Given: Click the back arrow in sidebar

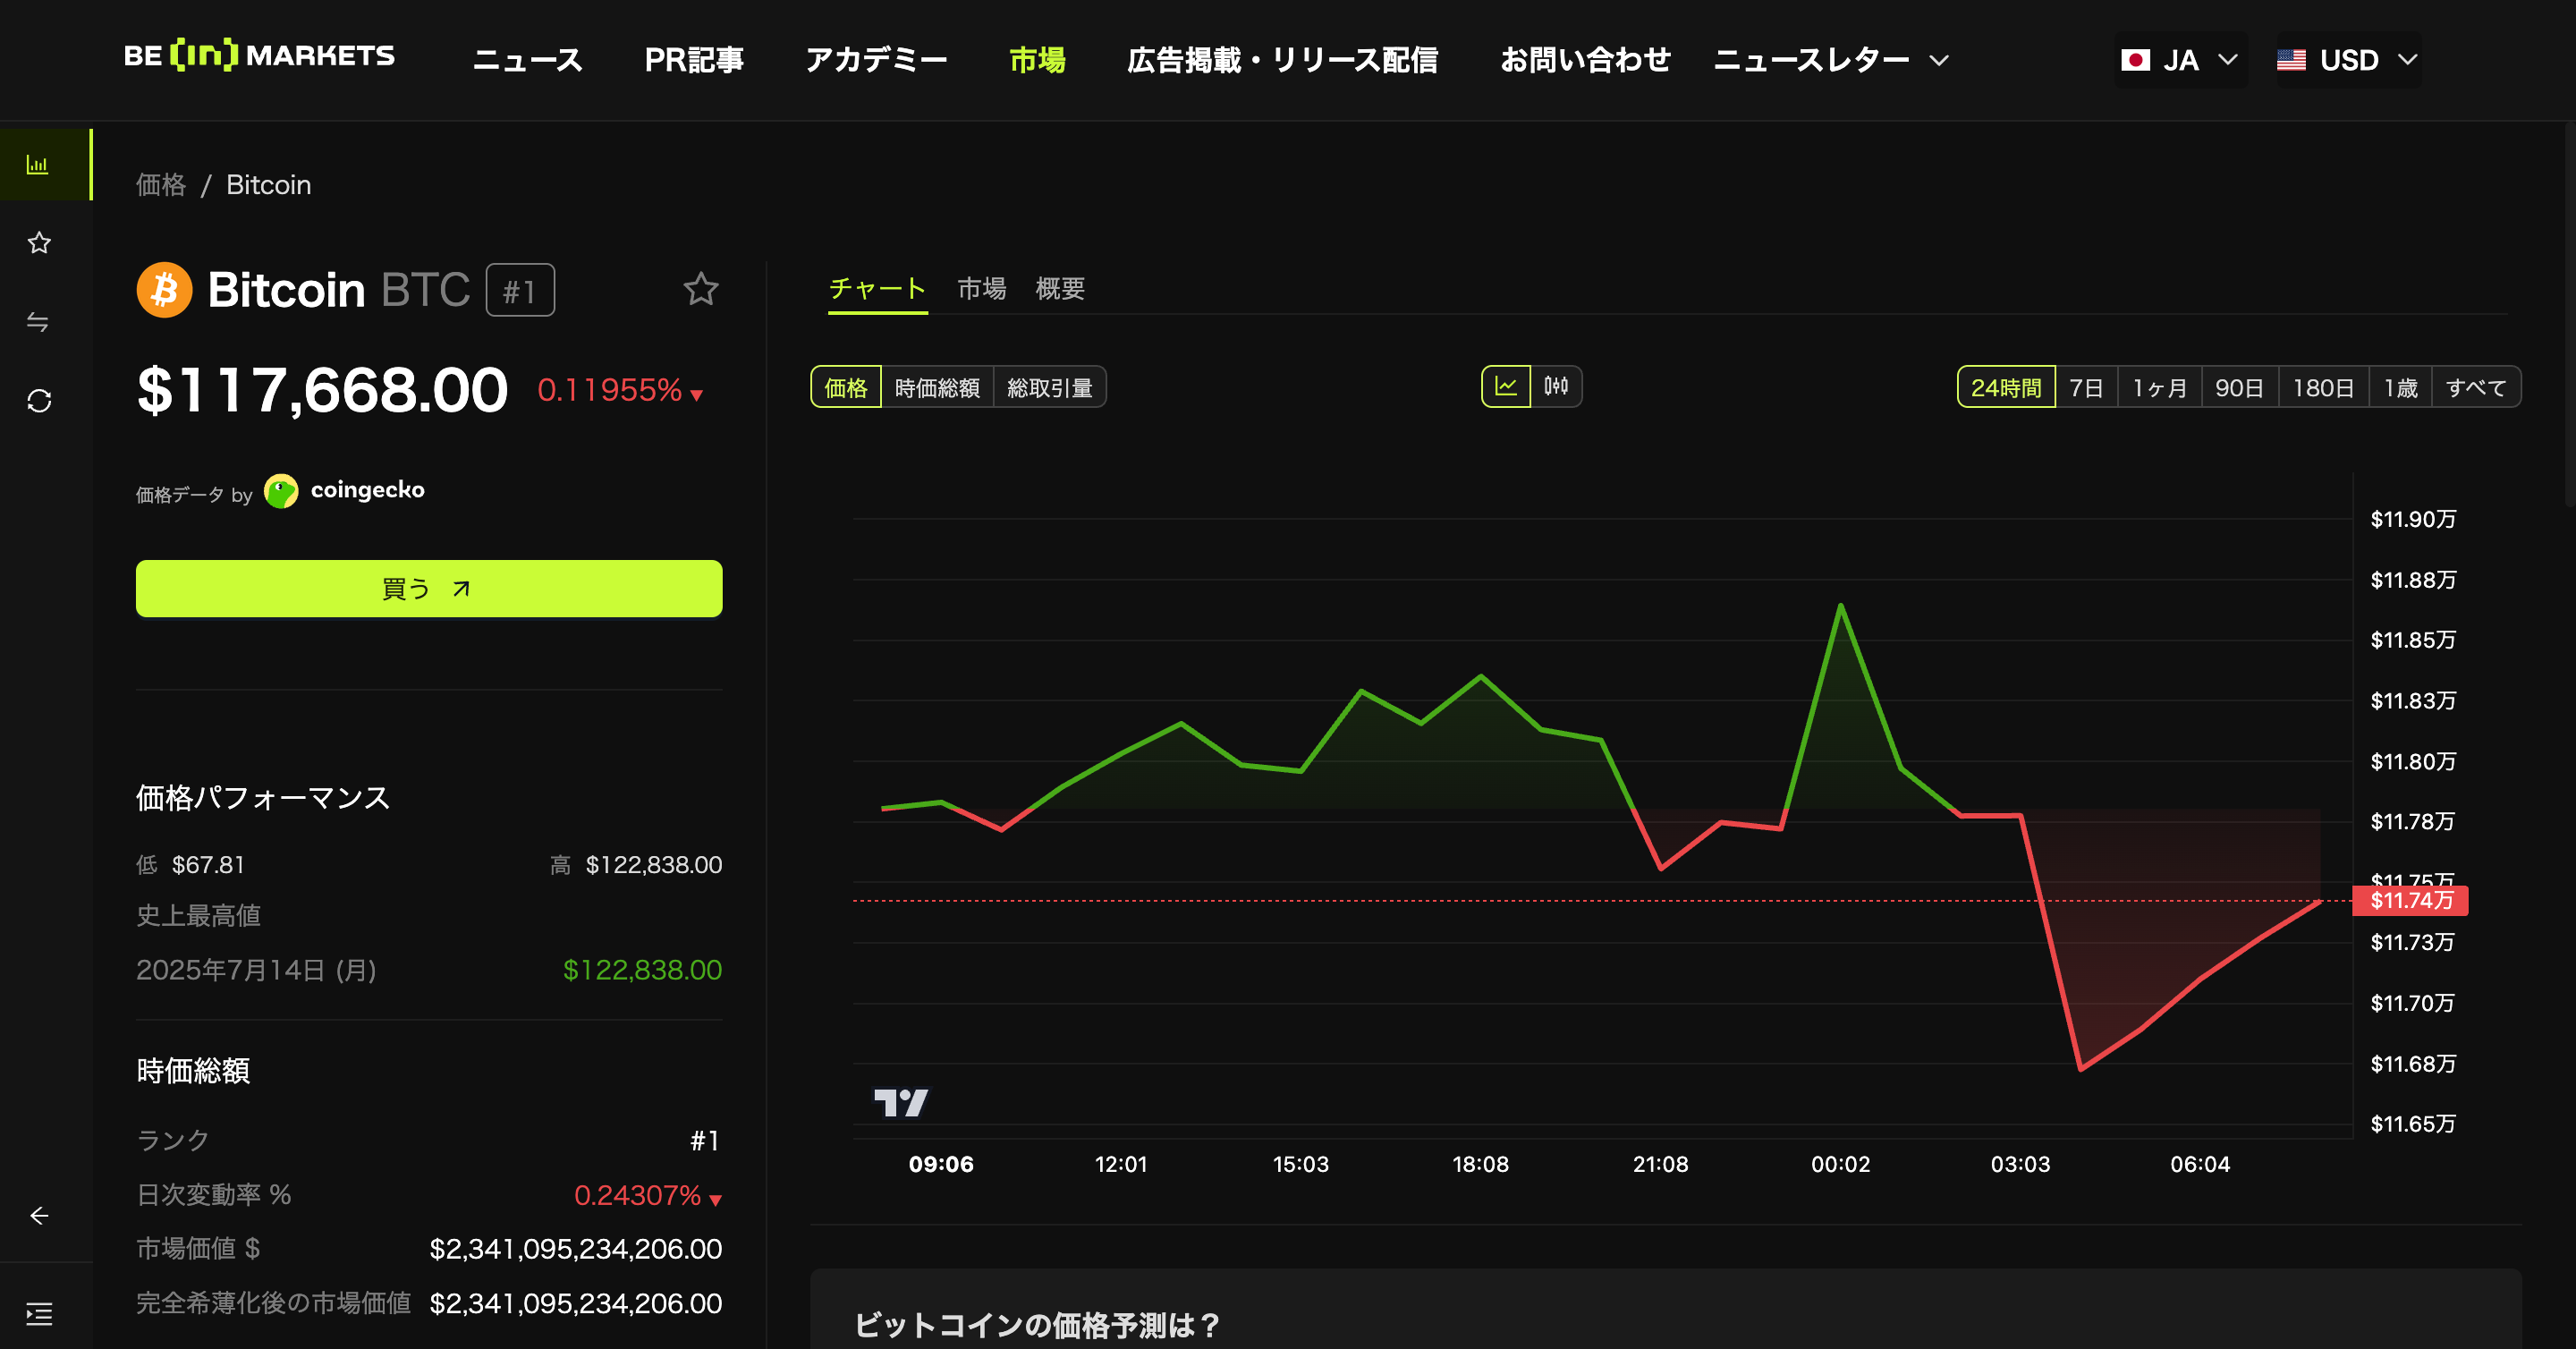Looking at the screenshot, I should click(x=39, y=1216).
